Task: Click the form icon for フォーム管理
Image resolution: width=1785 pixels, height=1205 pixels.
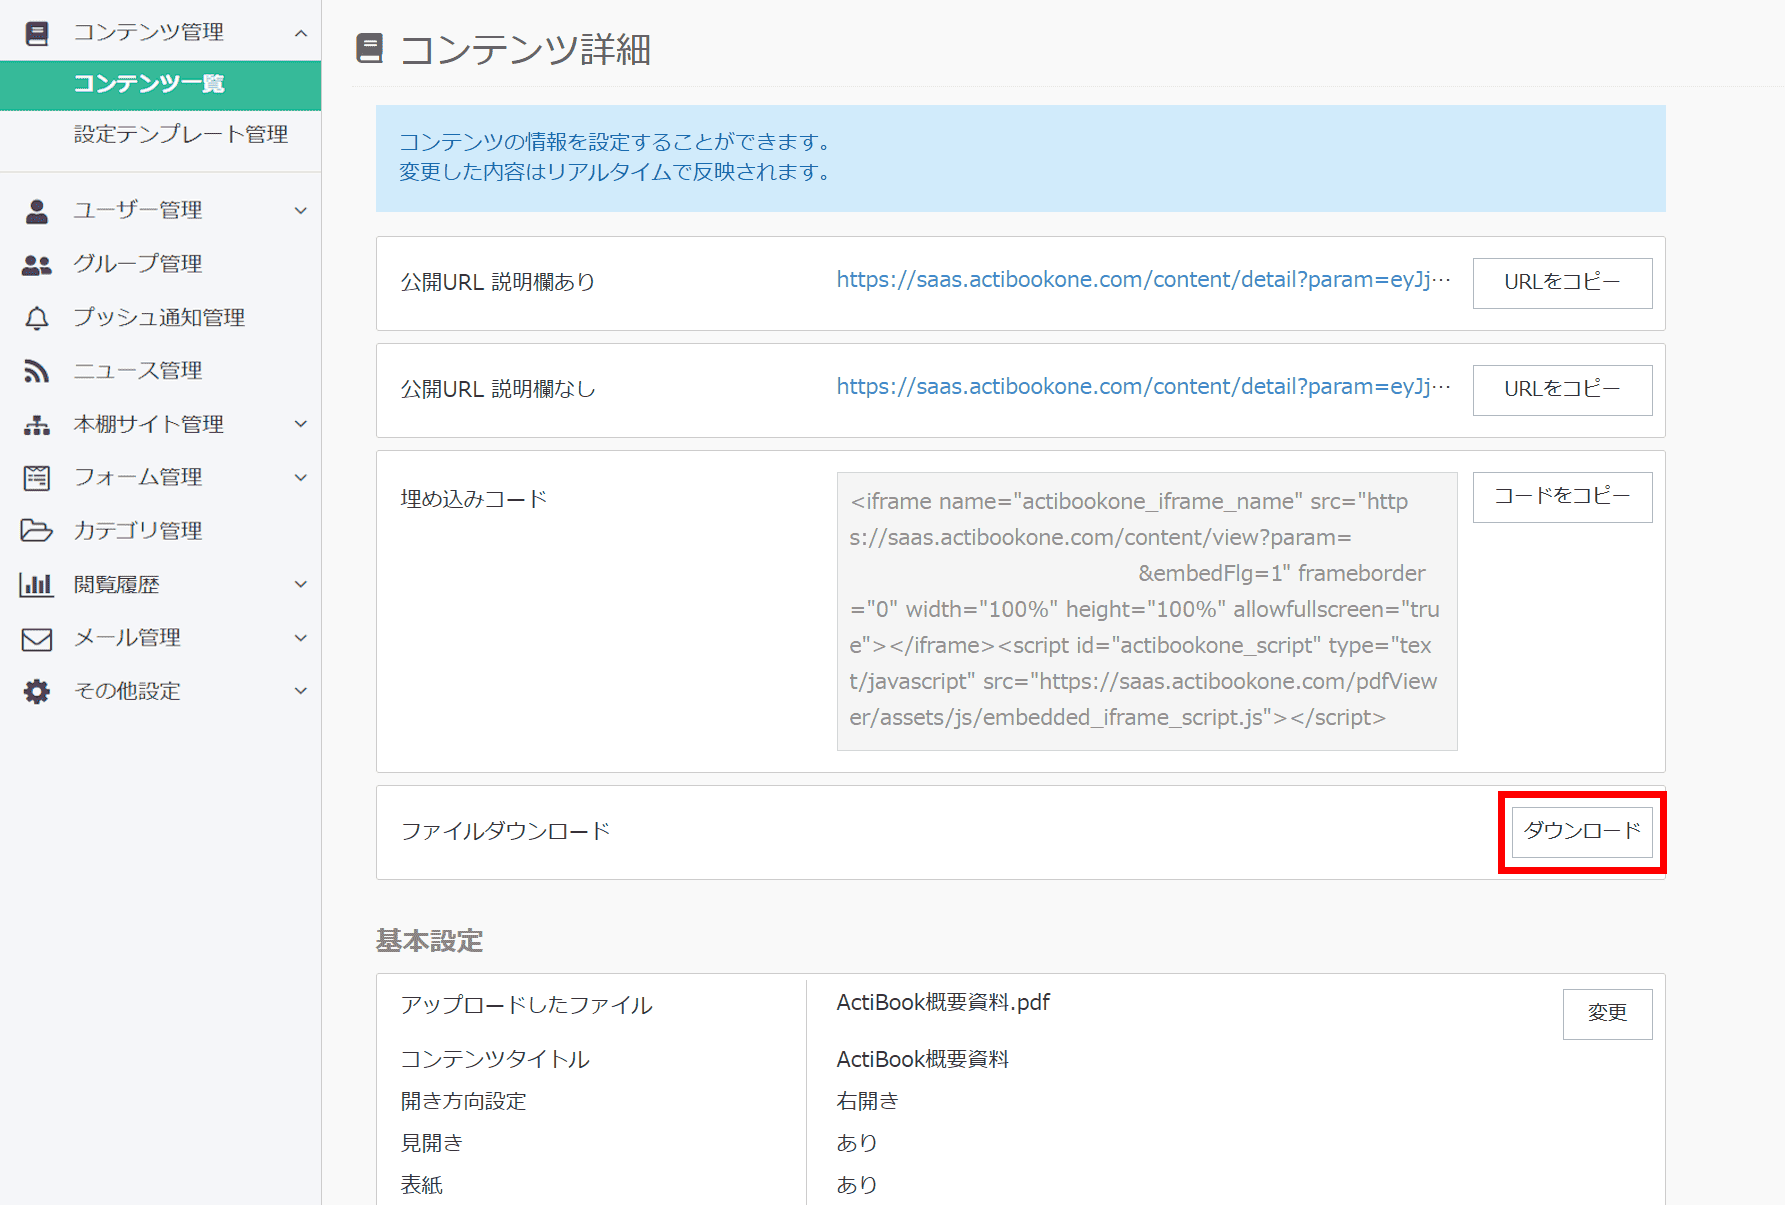Action: [37, 478]
